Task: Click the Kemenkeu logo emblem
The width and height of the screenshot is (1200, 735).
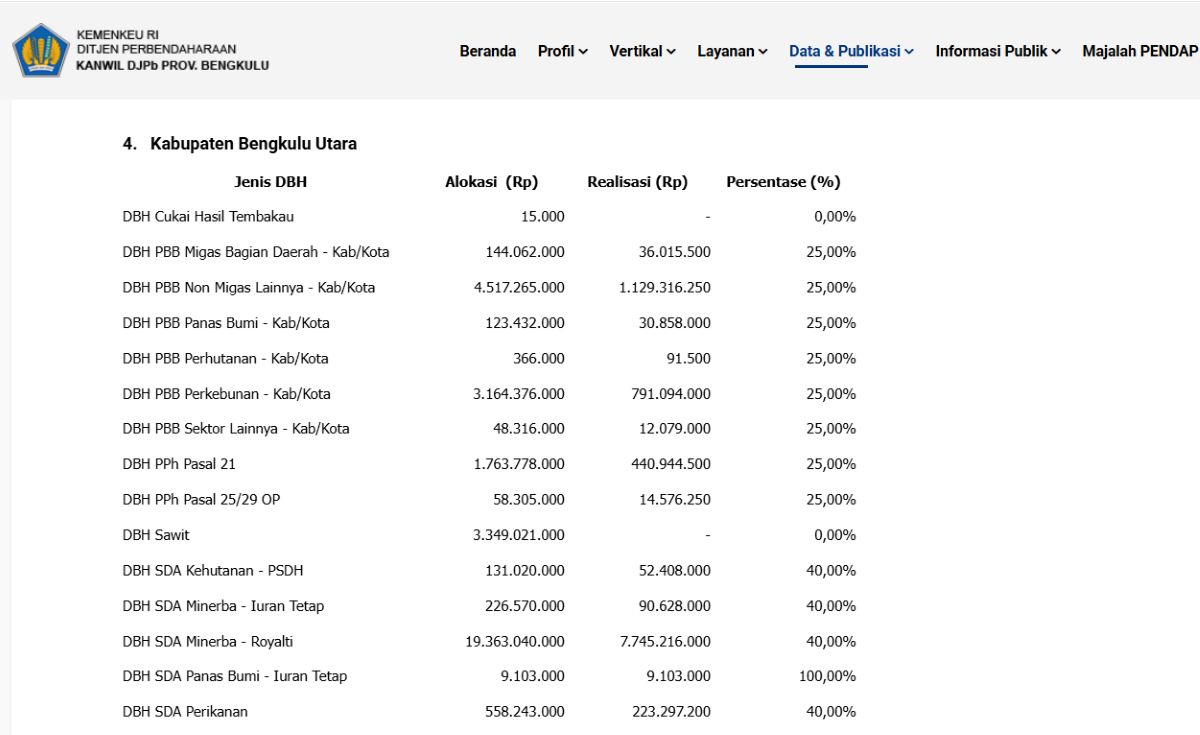Action: coord(40,50)
